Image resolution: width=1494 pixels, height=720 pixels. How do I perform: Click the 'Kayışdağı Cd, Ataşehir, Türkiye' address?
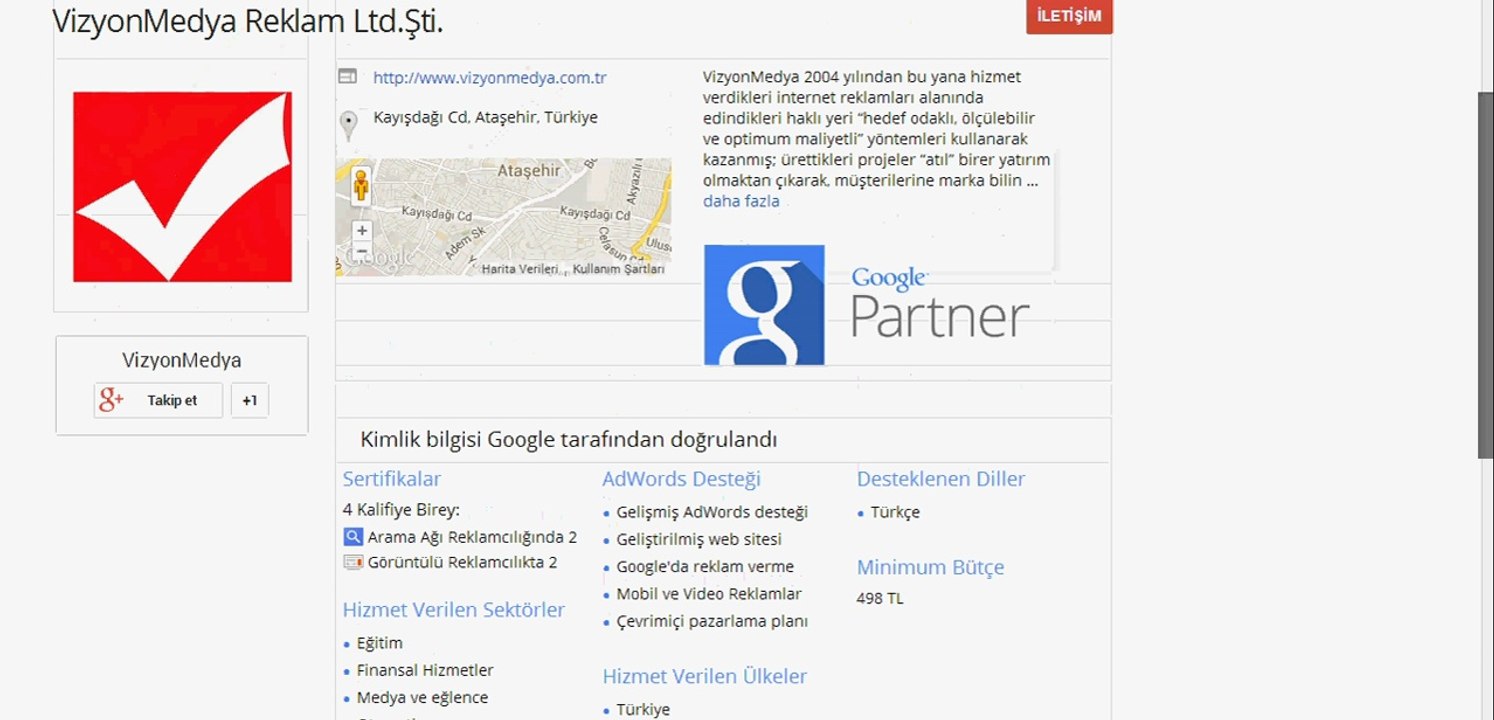(x=485, y=117)
